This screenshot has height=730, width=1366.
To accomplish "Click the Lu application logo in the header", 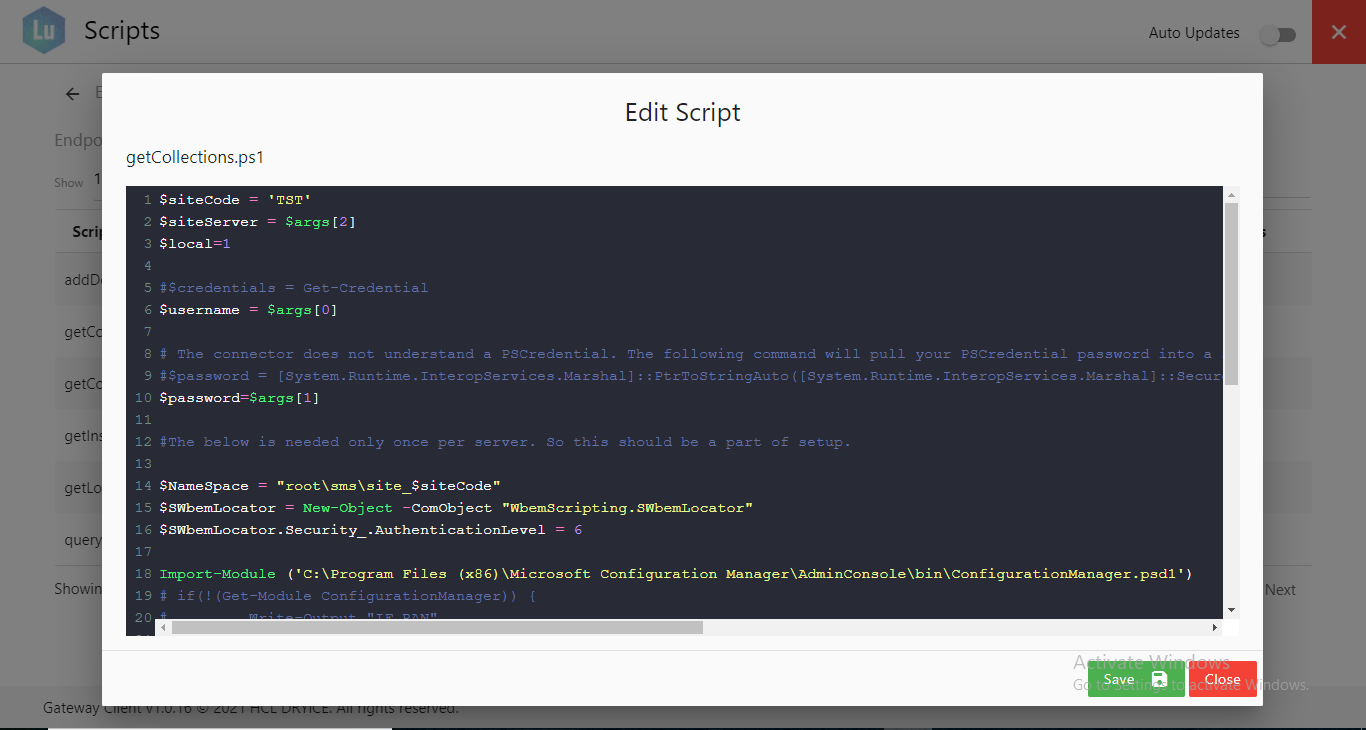I will (42, 30).
